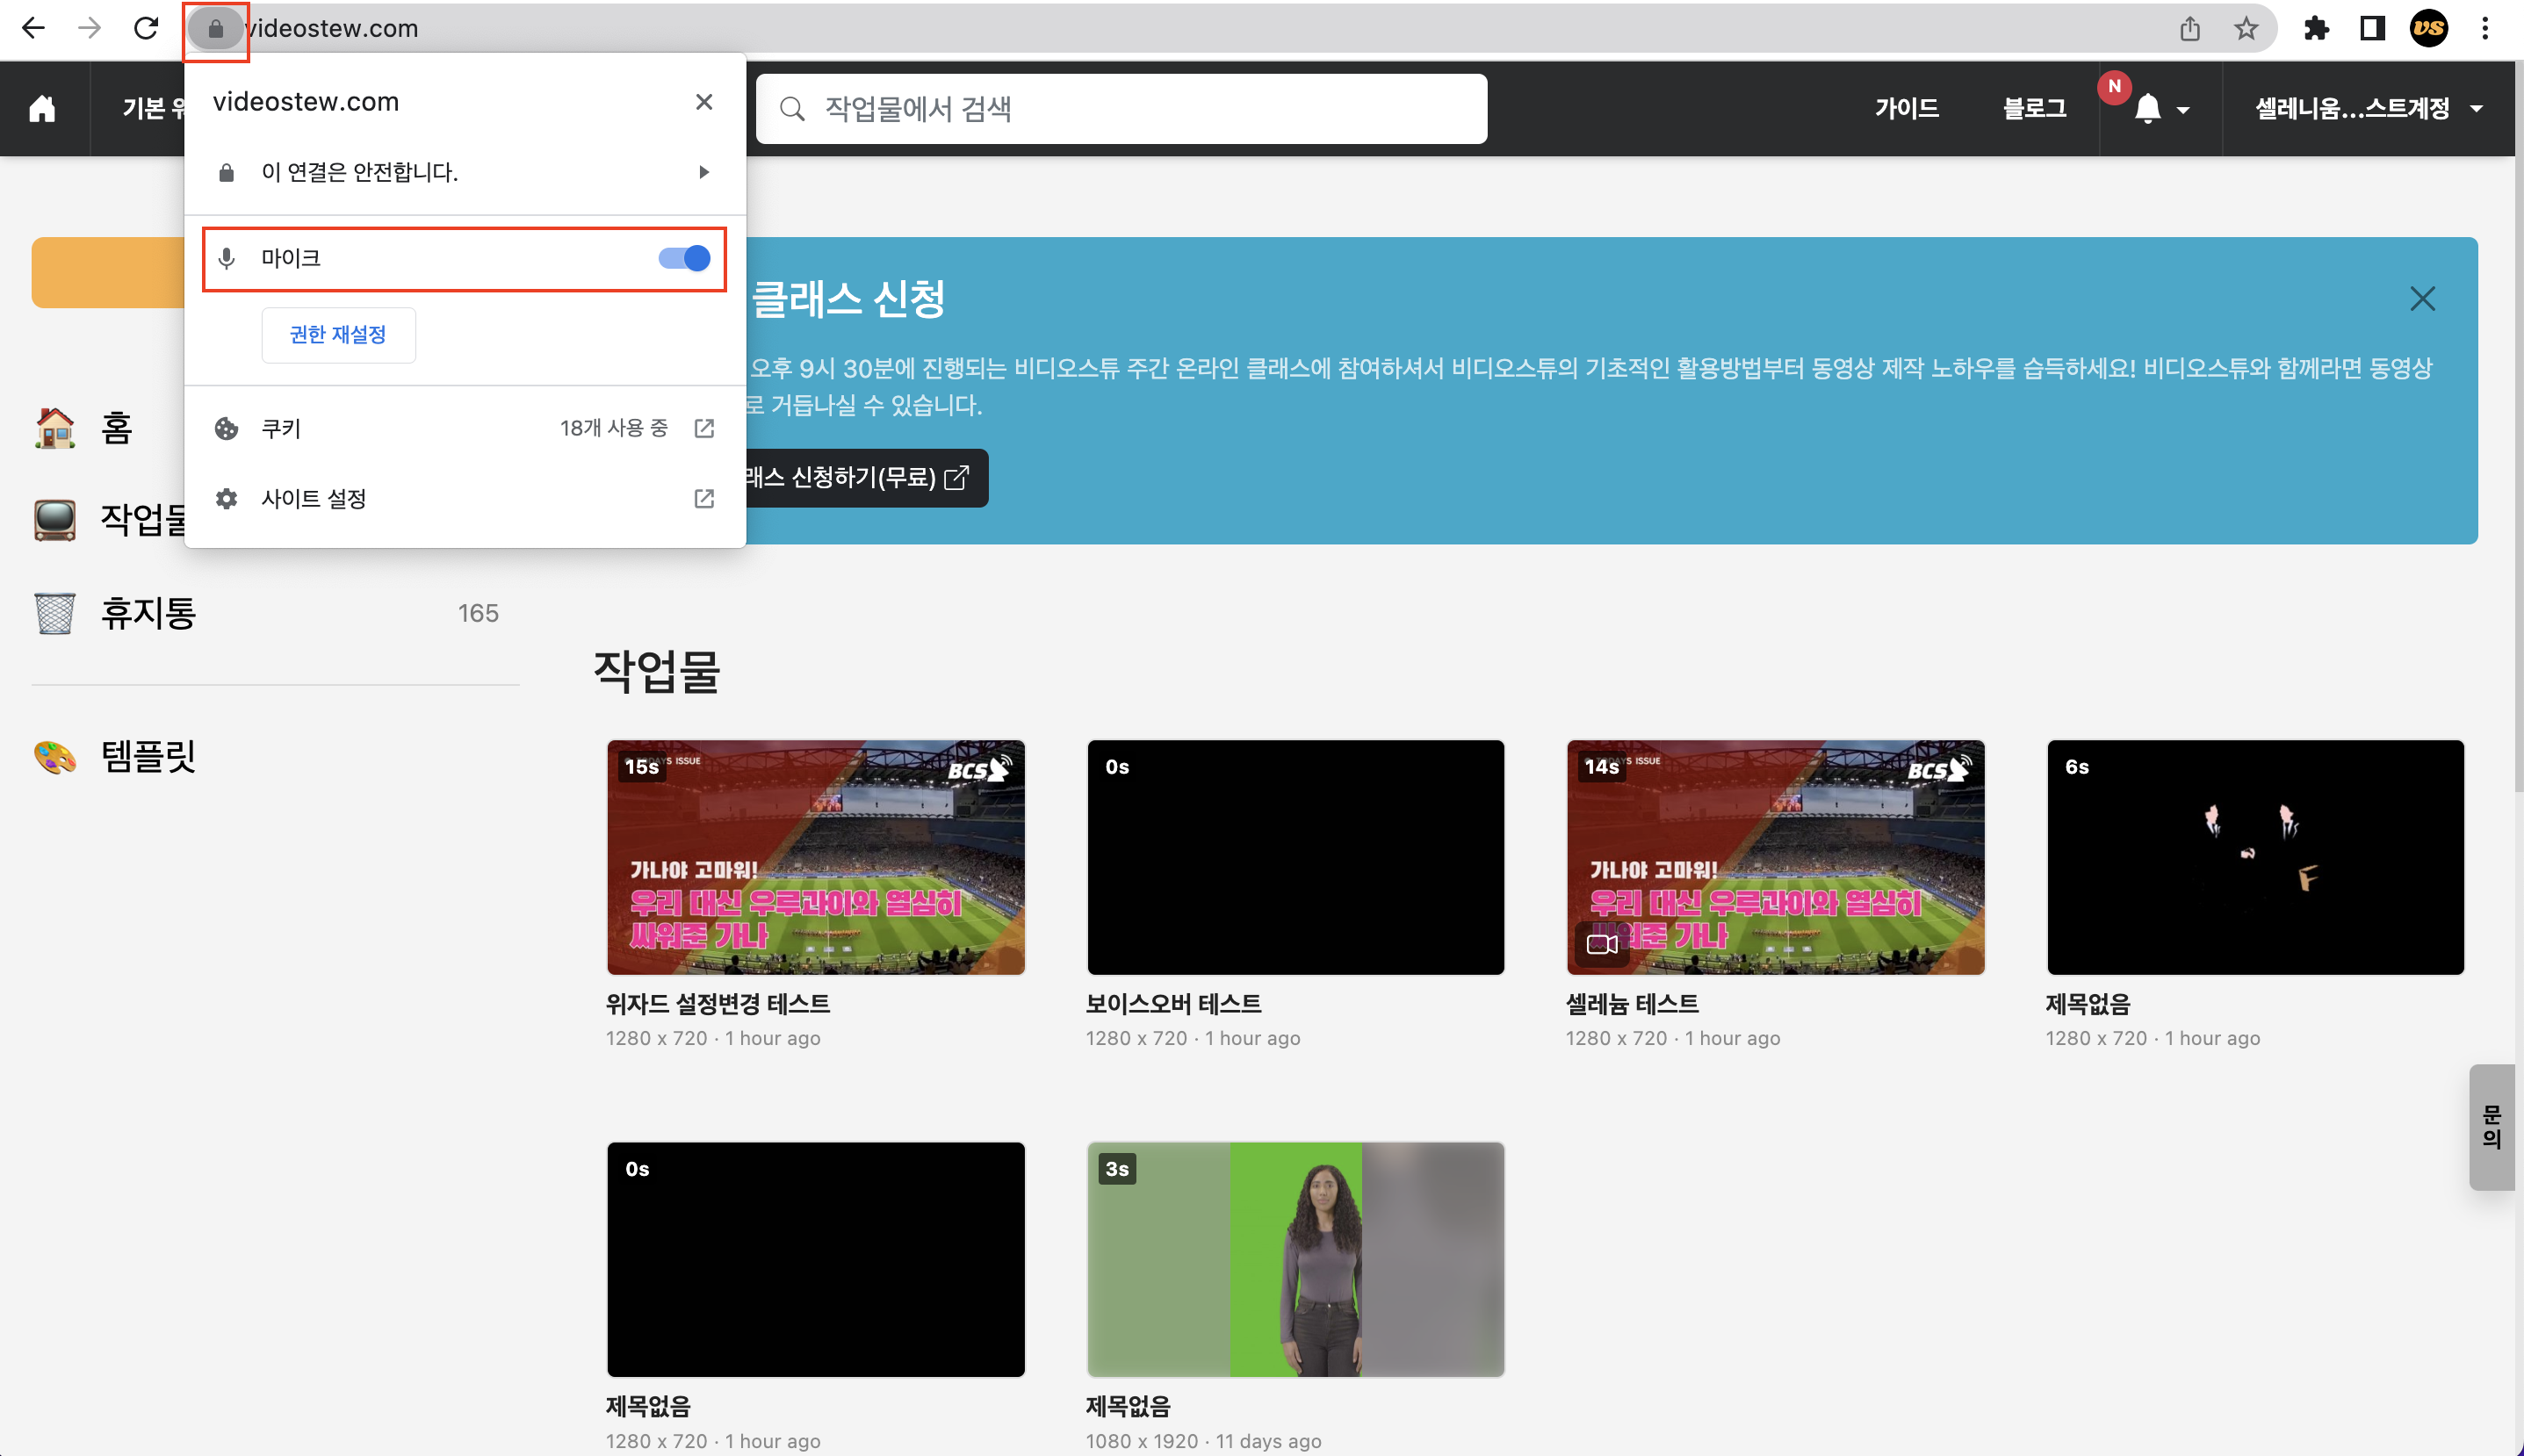Click the Chrome extensions puzzle icon
The width and height of the screenshot is (2524, 1456).
tap(2316, 28)
